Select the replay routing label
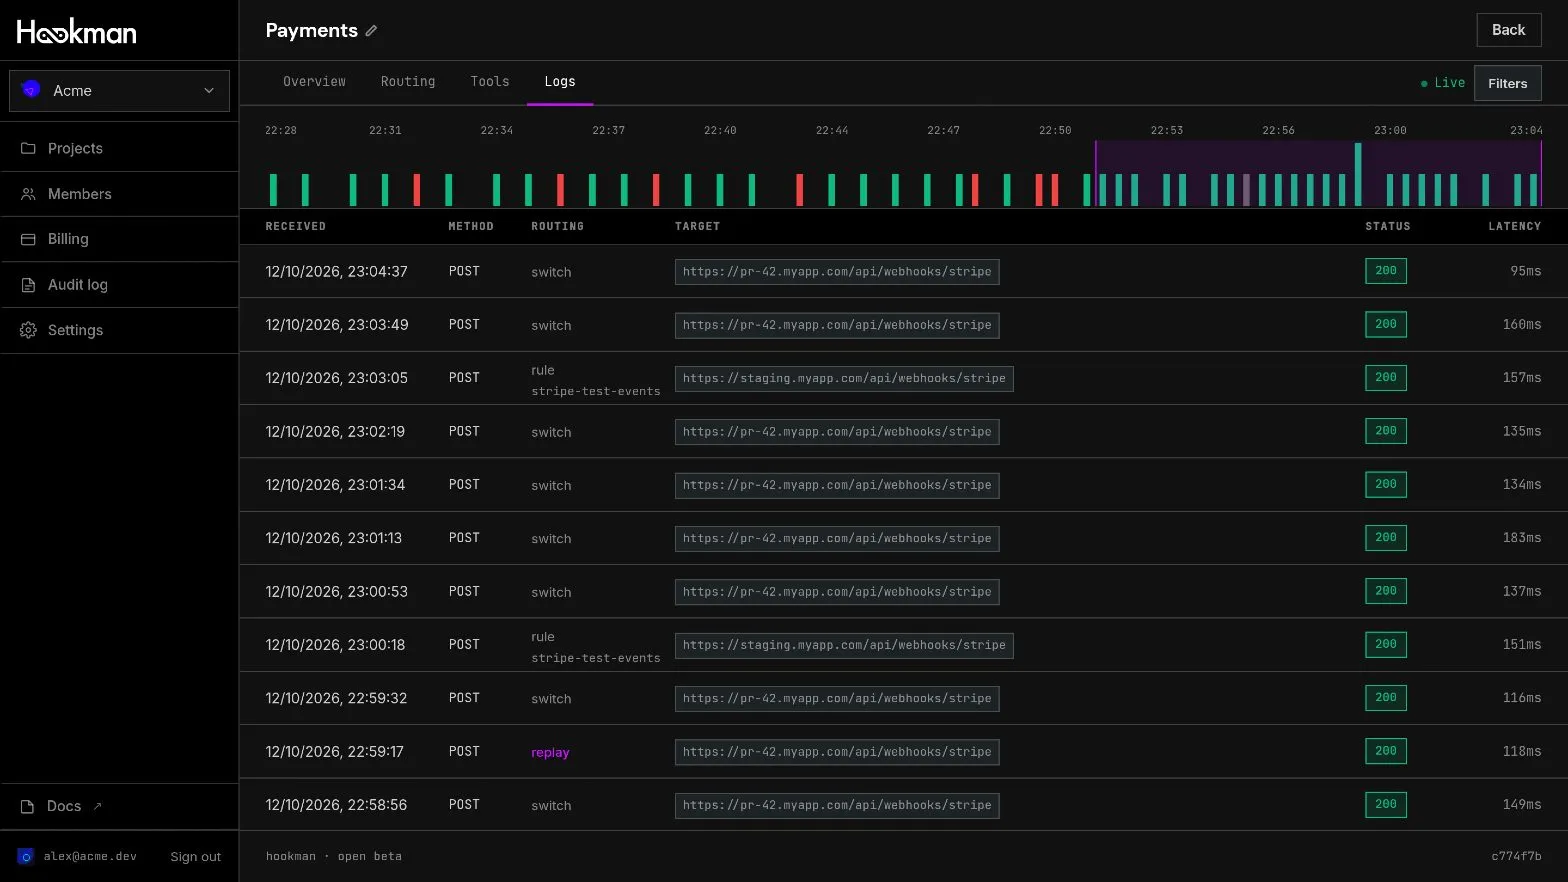Screen dimensions: 1568x882 (550, 752)
